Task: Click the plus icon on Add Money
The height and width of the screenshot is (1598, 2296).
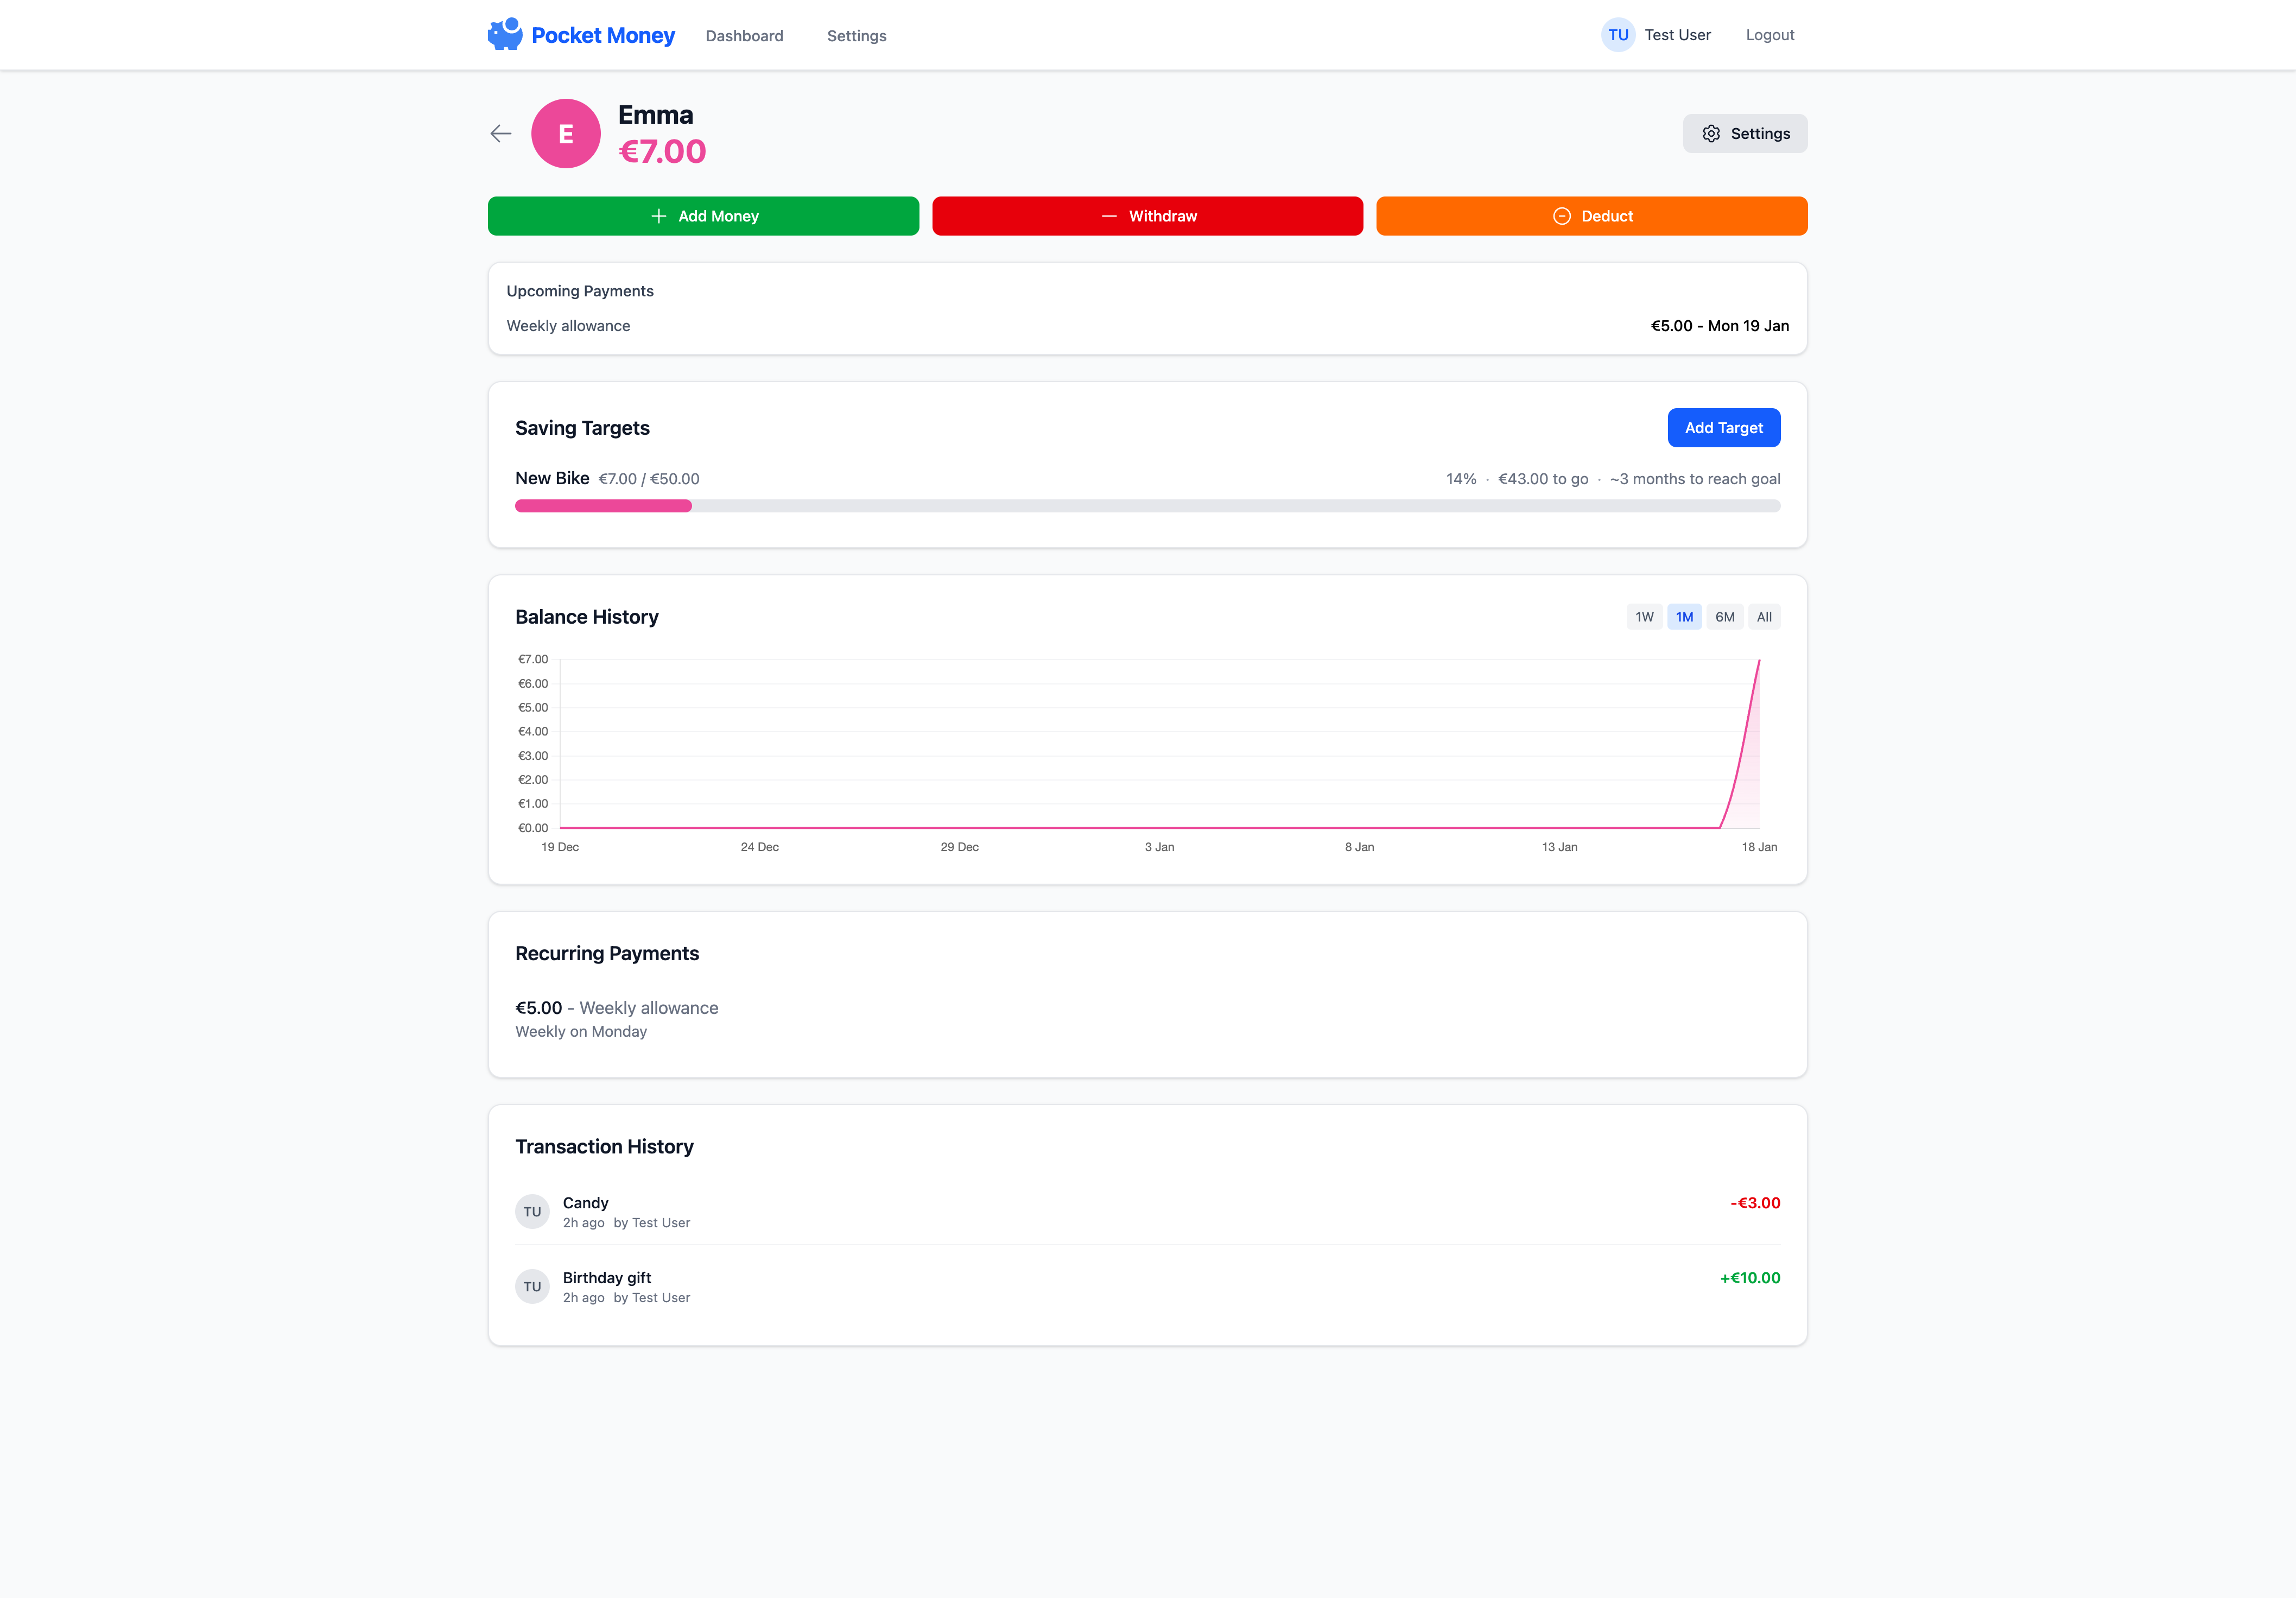Action: pyautogui.click(x=658, y=215)
